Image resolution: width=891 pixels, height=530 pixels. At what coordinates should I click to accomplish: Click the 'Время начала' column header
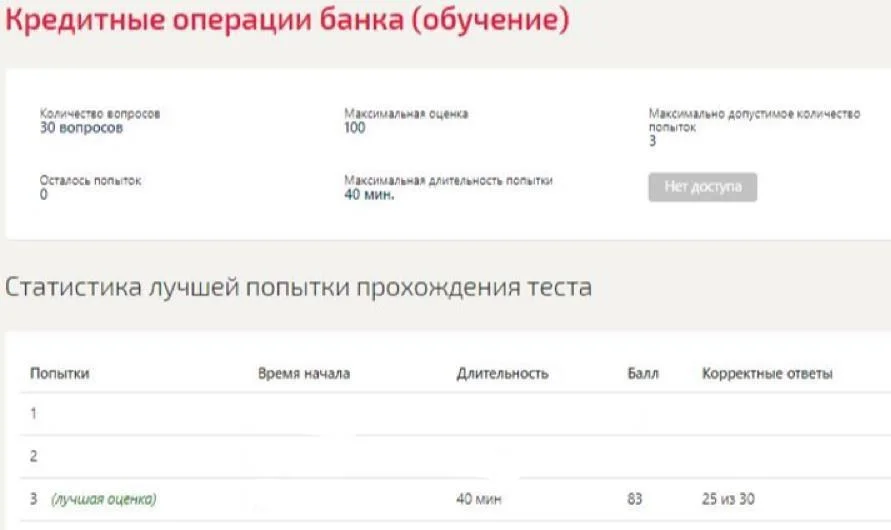[304, 373]
